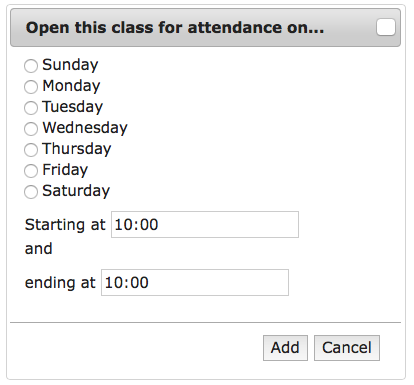Image resolution: width=414 pixels, height=385 pixels.
Task: Select the Monday radio button
Action: click(31, 87)
